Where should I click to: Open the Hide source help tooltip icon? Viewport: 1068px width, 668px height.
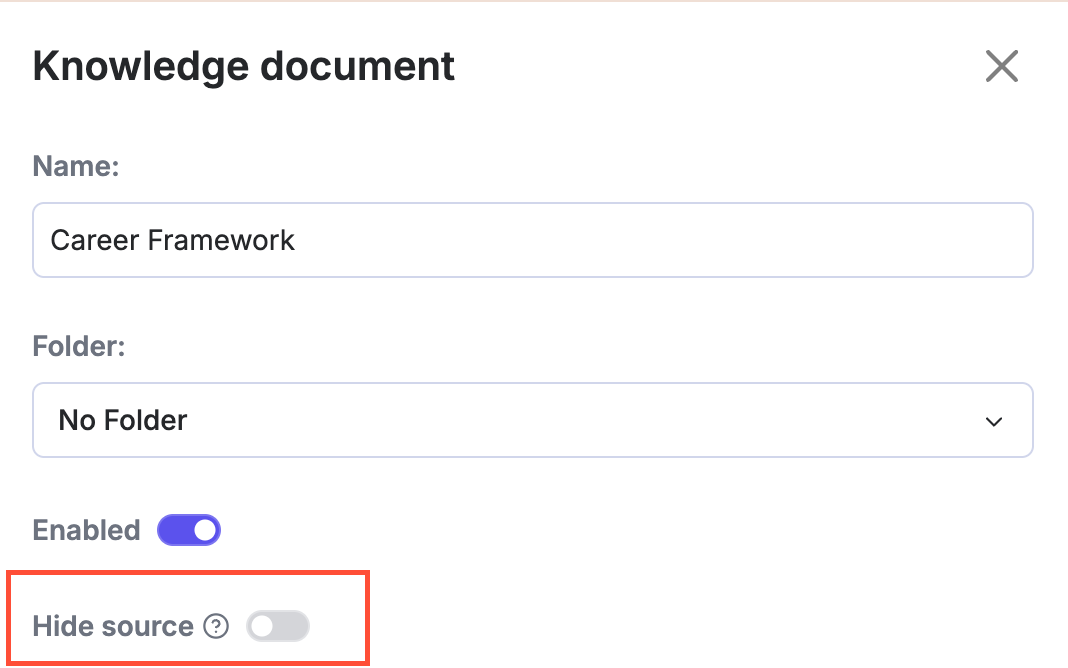click(216, 626)
